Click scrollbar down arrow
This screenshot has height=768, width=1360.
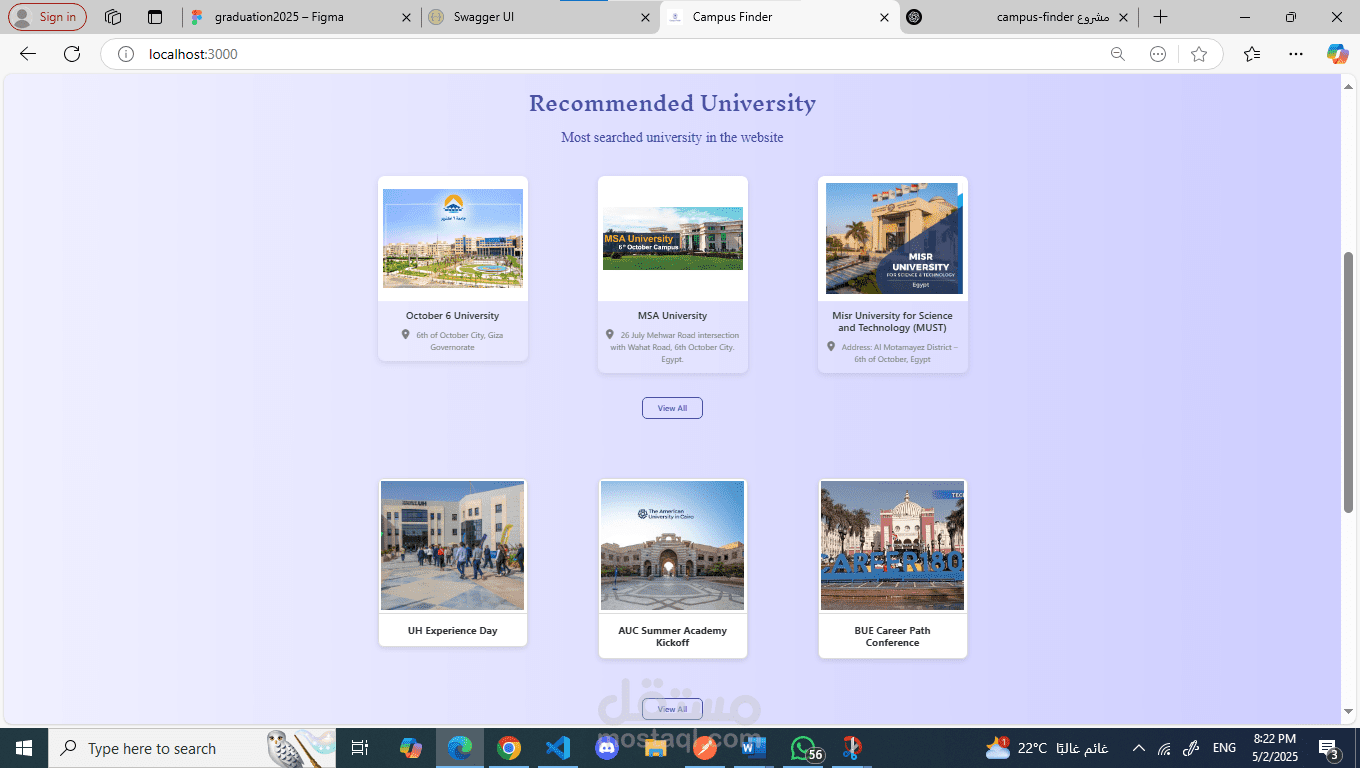[1348, 712]
